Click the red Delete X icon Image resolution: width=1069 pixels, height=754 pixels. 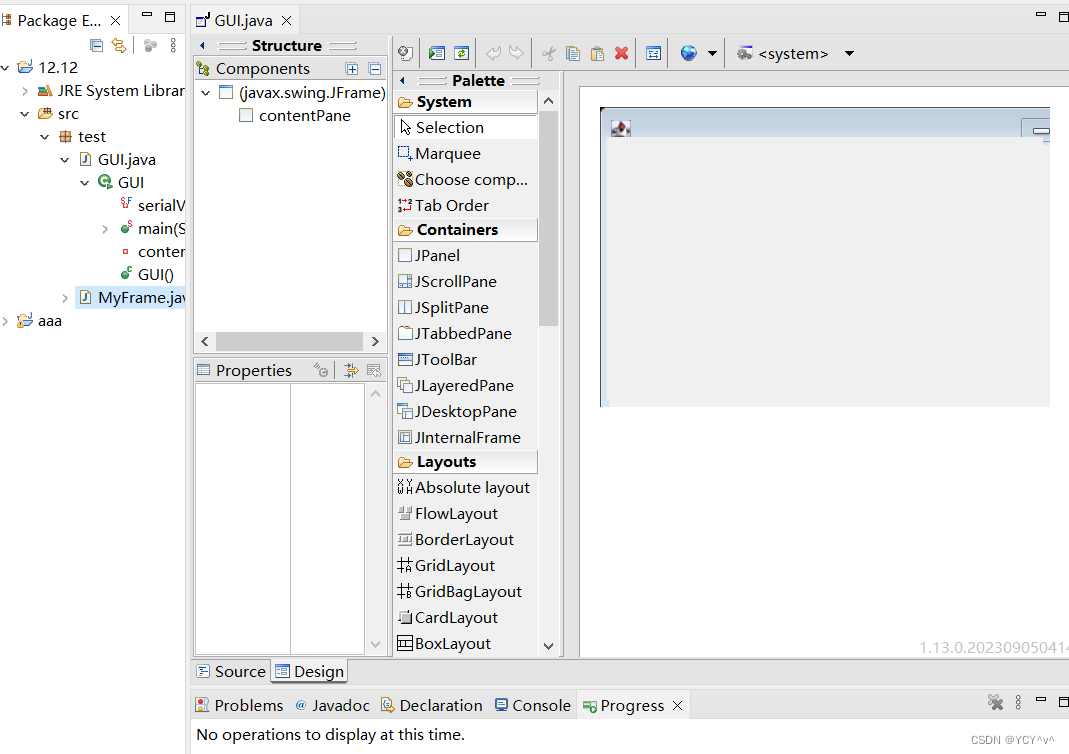pyautogui.click(x=621, y=53)
